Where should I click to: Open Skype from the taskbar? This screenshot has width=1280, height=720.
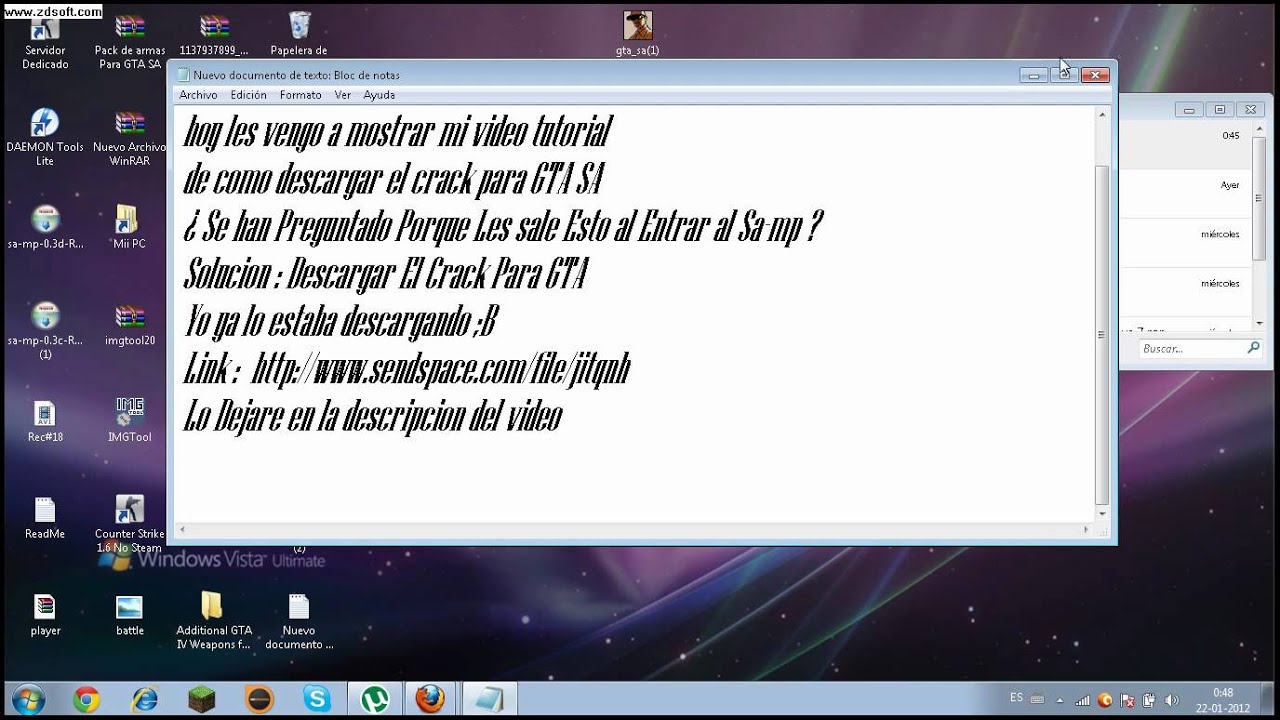pos(317,700)
